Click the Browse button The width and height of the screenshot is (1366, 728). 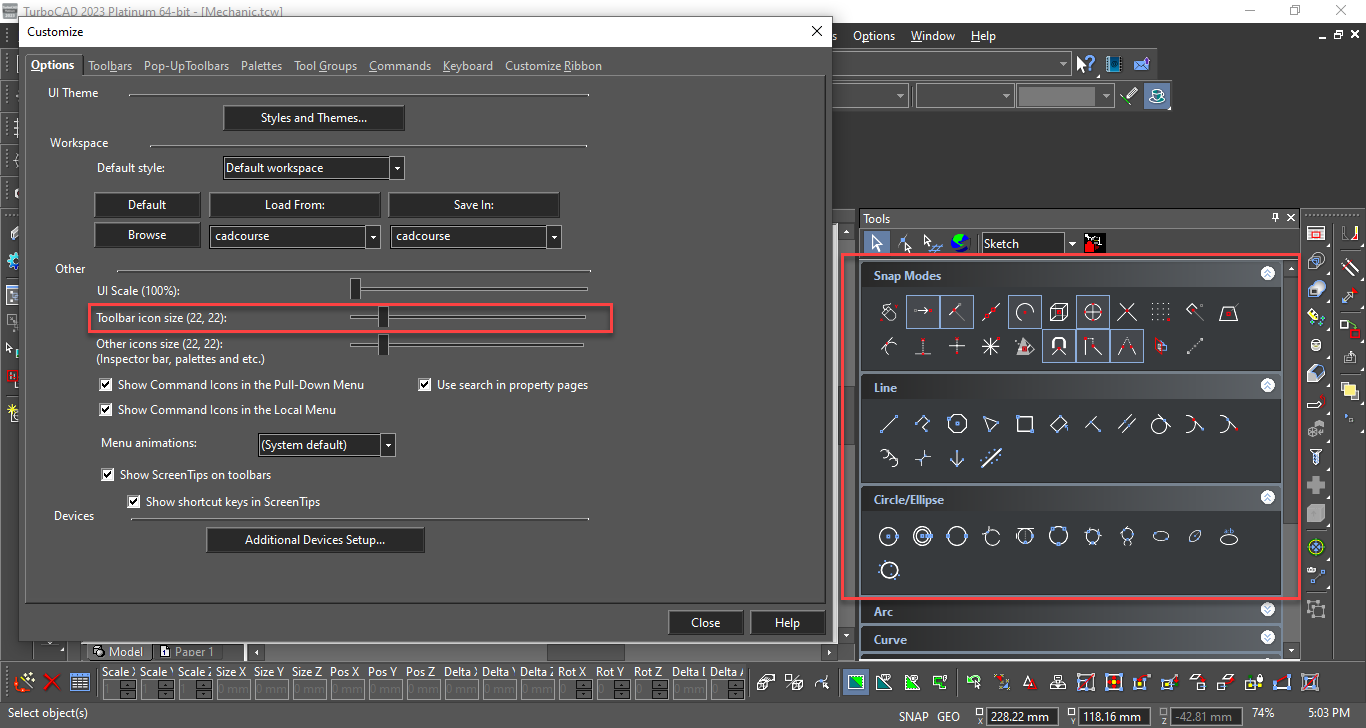coord(147,235)
